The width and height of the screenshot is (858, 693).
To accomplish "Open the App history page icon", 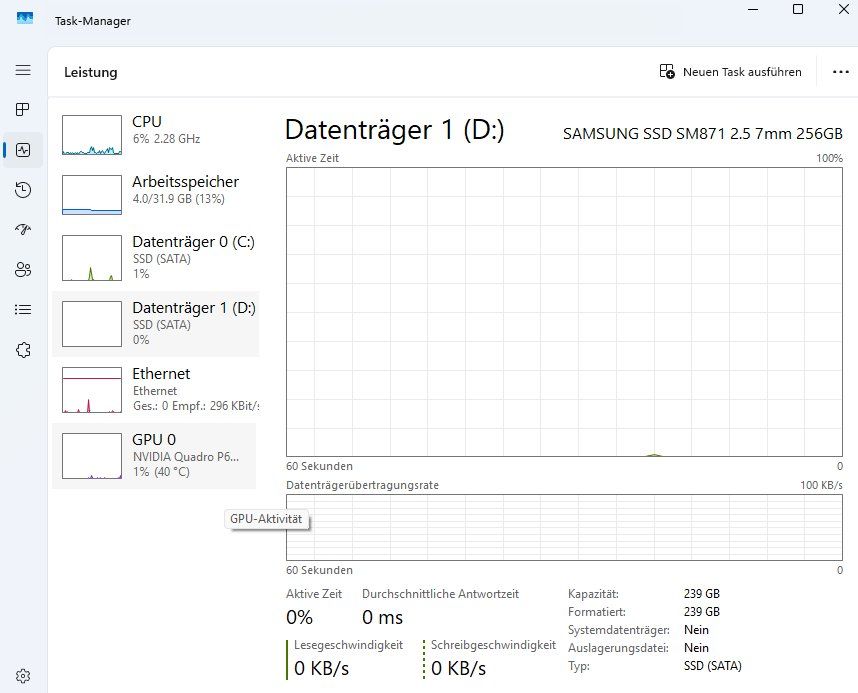I will coord(23,190).
